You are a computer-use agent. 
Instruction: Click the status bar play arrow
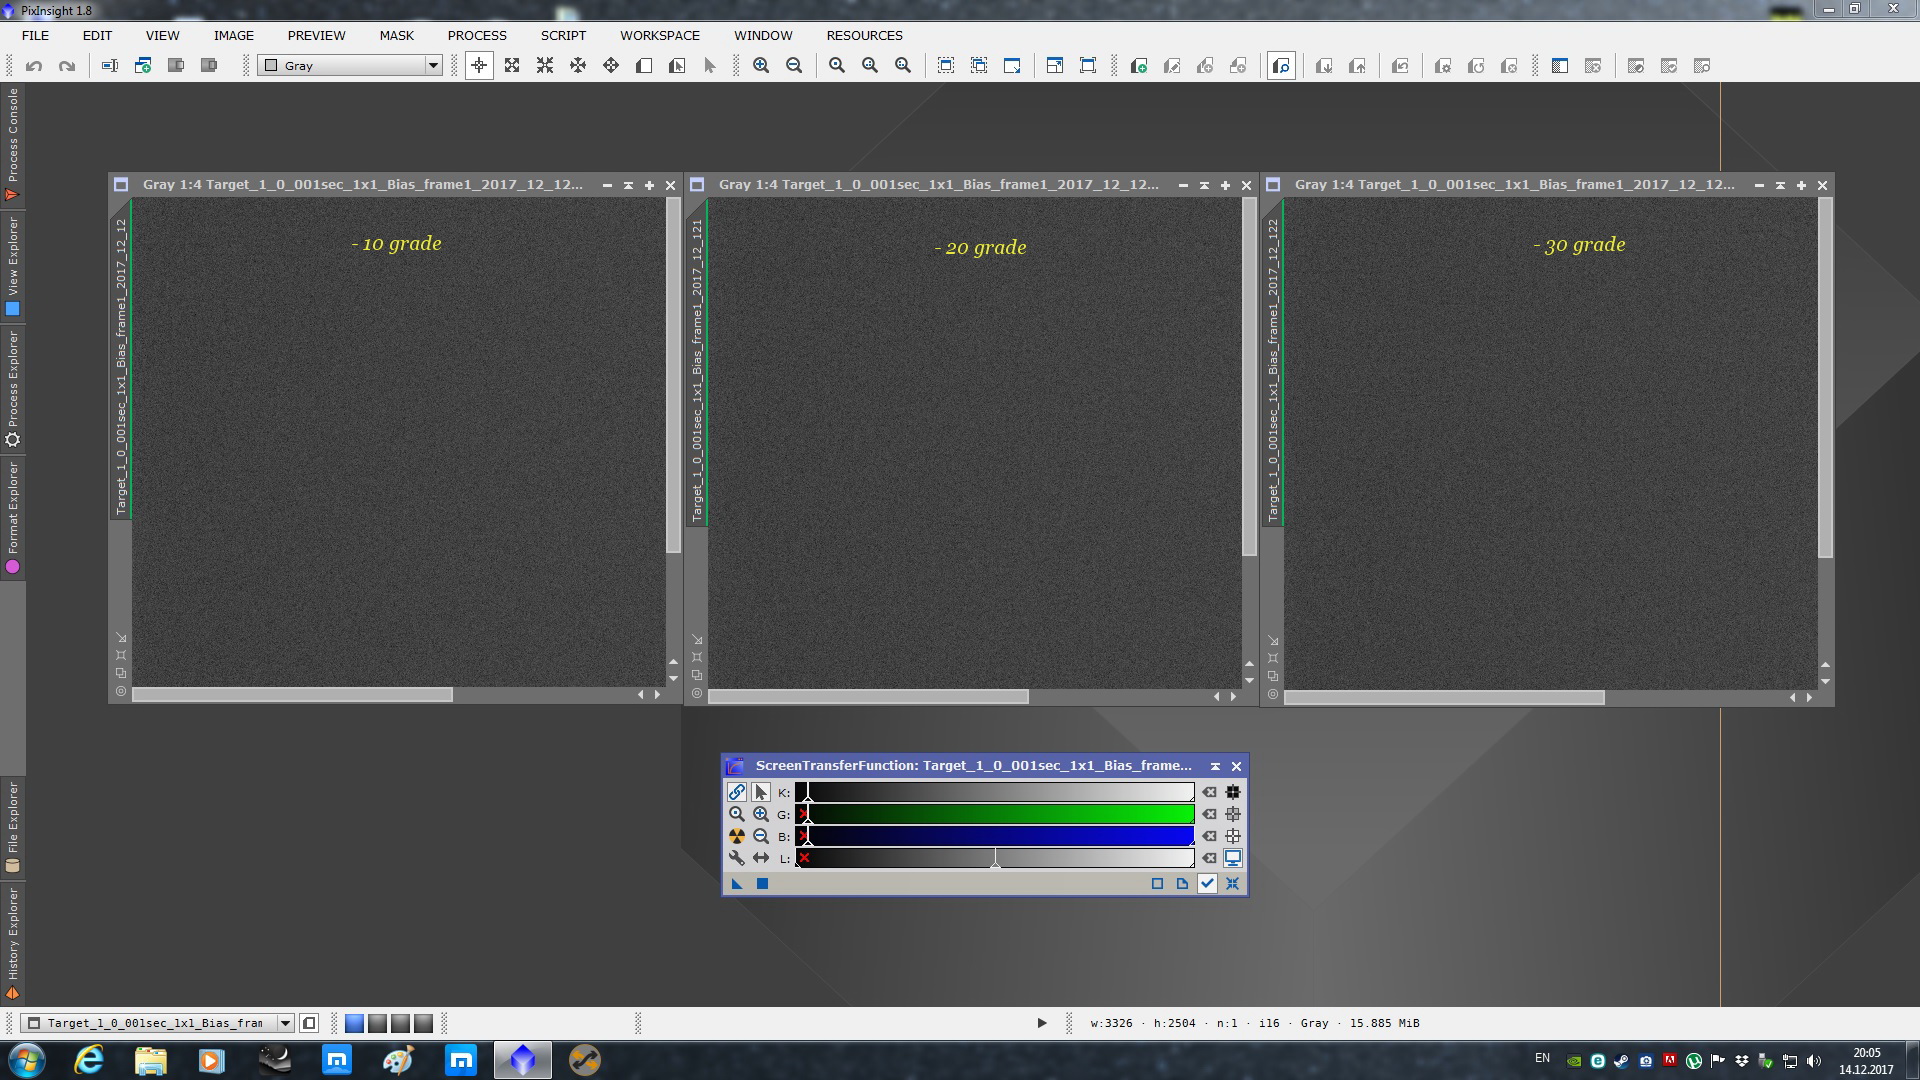tap(1041, 1023)
